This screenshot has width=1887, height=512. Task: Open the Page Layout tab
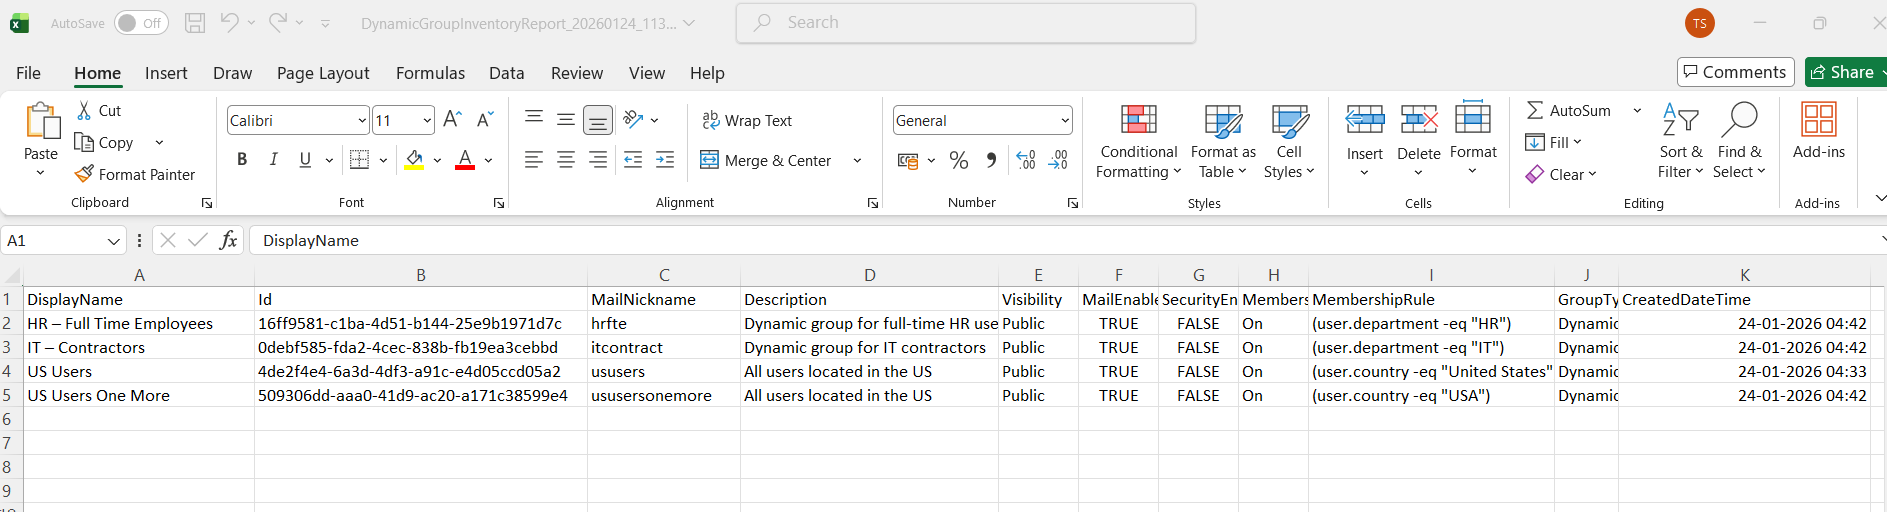tap(323, 73)
